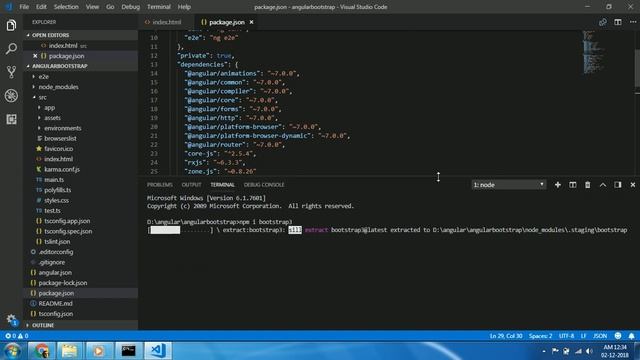Select the Terminal panel tab

click(x=222, y=185)
